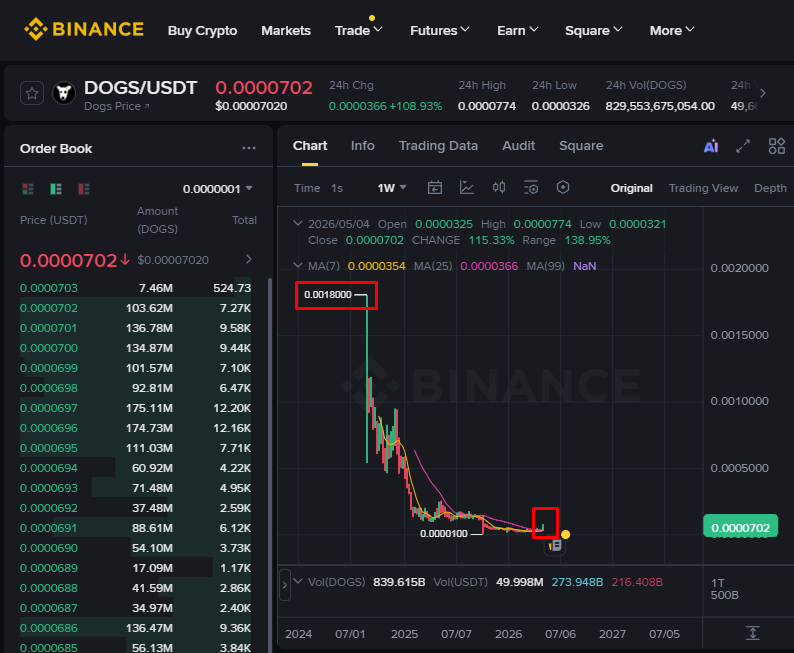The width and height of the screenshot is (794, 653).
Task: Select order price 0.0000694
Action: tap(49, 468)
